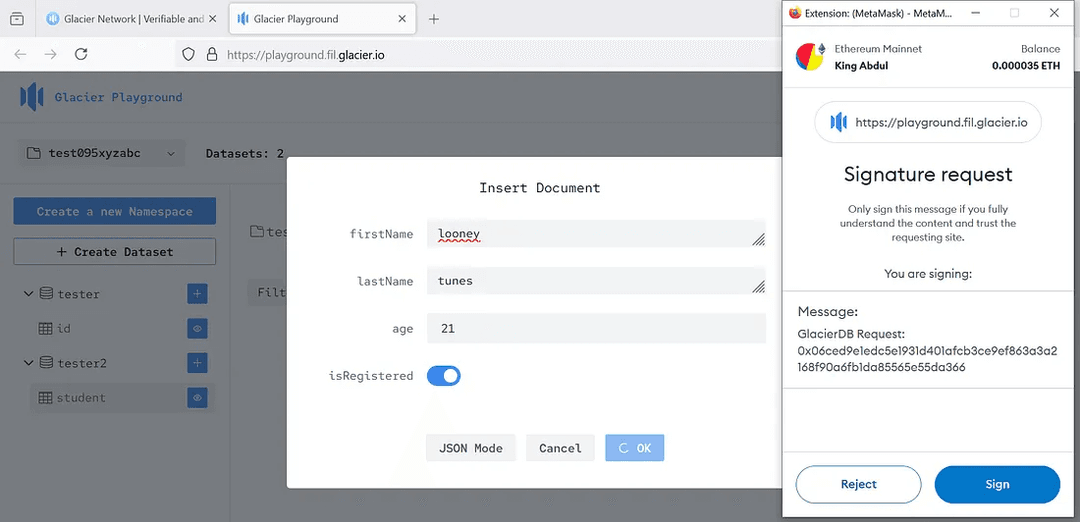Click the Ethereum Mainnet network label
1080x522 pixels.
878,49
